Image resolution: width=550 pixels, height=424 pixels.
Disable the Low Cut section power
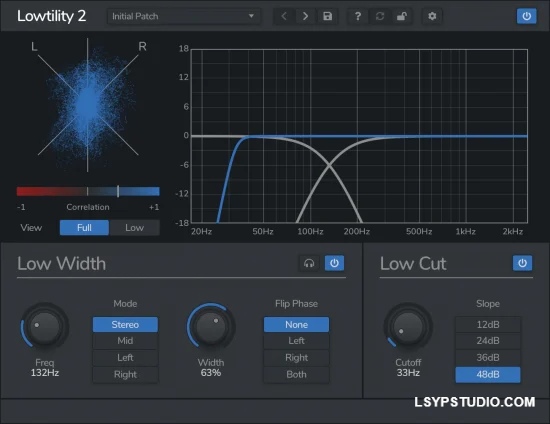pyautogui.click(x=522, y=263)
